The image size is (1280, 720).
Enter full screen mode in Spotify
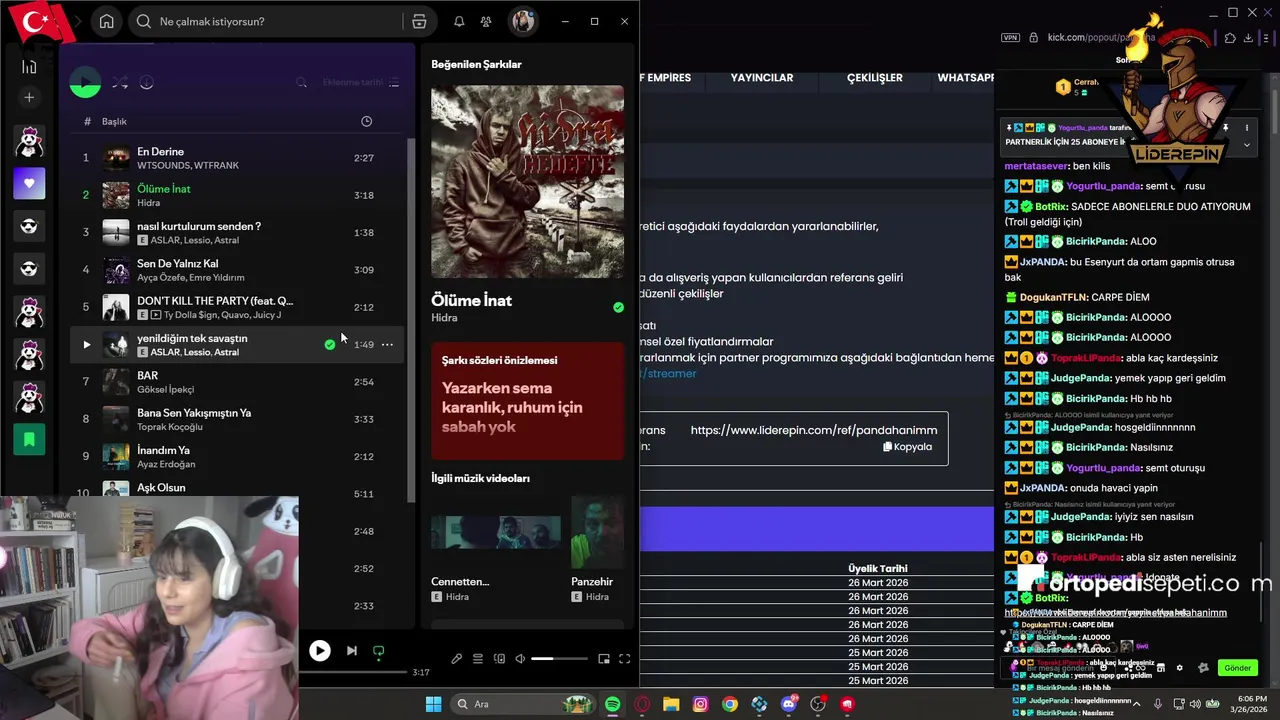click(625, 659)
